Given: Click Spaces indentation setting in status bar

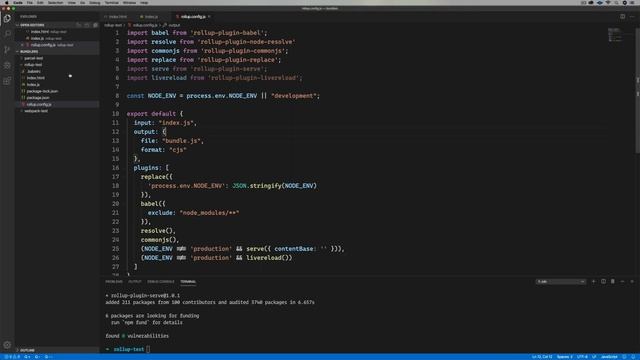Looking at the screenshot, I should point(565,357).
